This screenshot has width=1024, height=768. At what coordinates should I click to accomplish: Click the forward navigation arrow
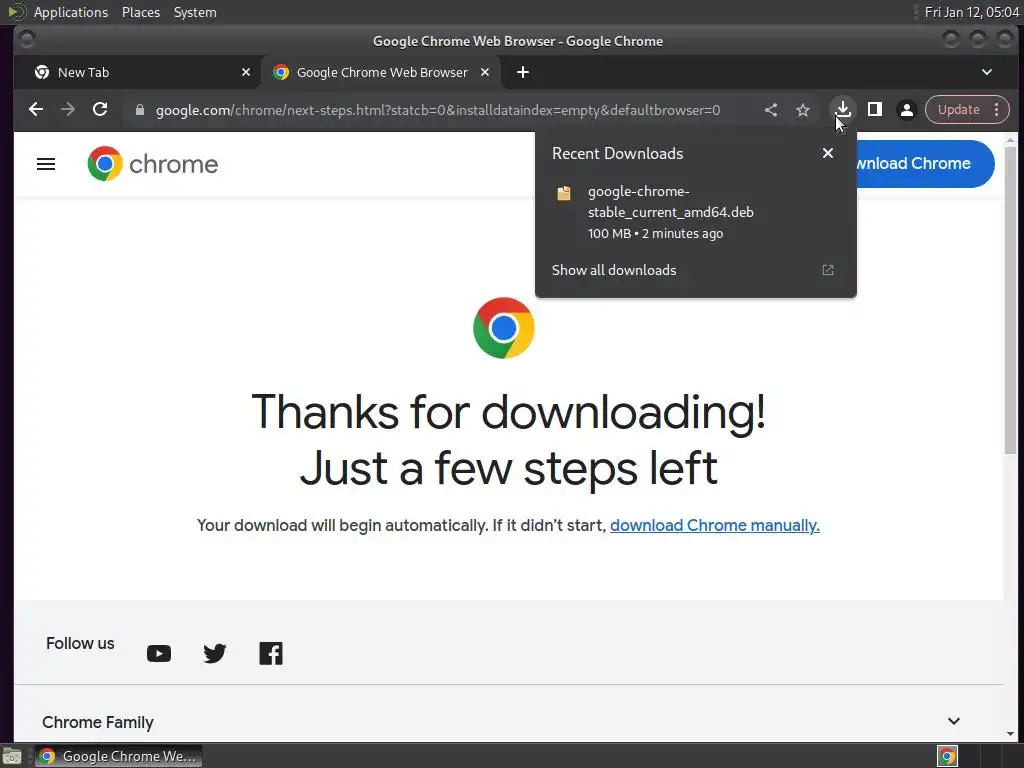68,110
